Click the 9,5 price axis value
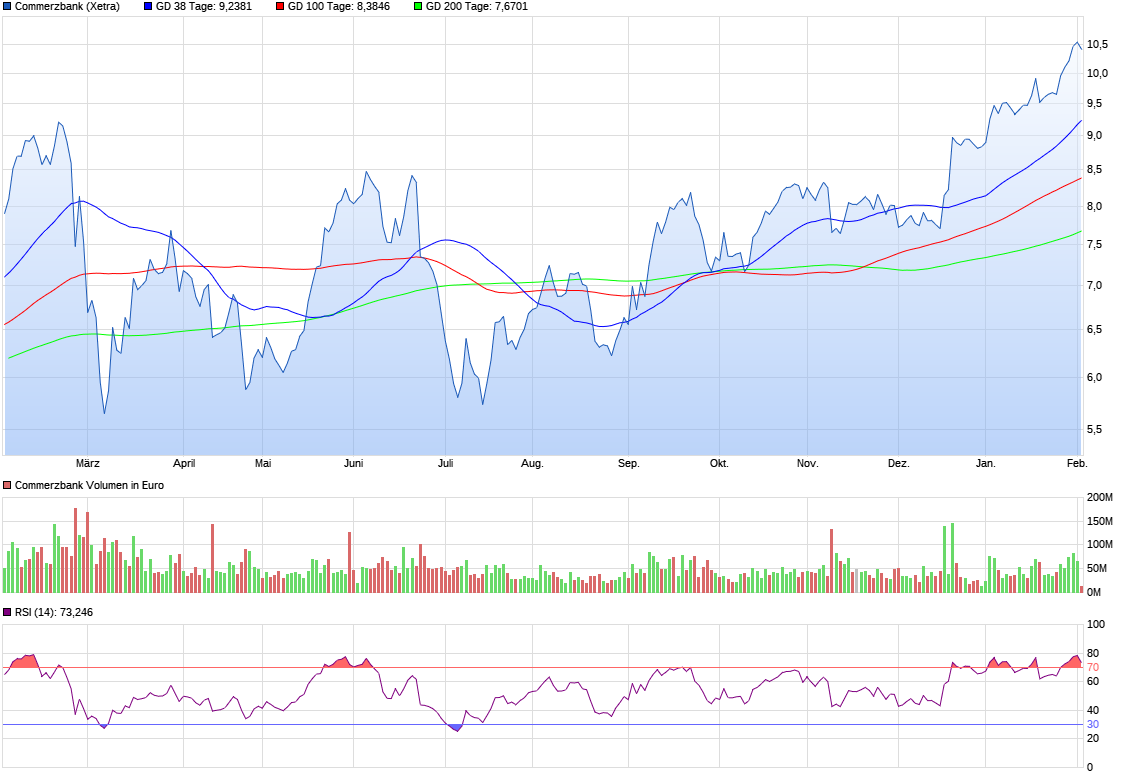The image size is (1128, 779). [x=1094, y=104]
